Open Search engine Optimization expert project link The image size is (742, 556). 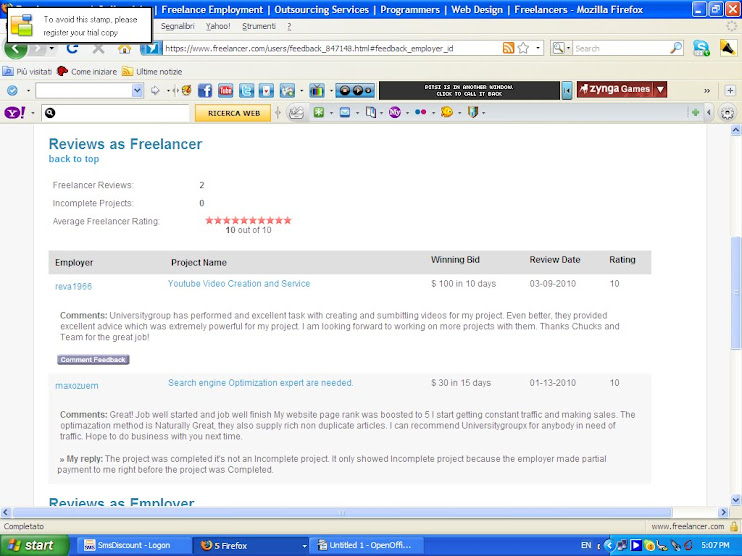(261, 383)
